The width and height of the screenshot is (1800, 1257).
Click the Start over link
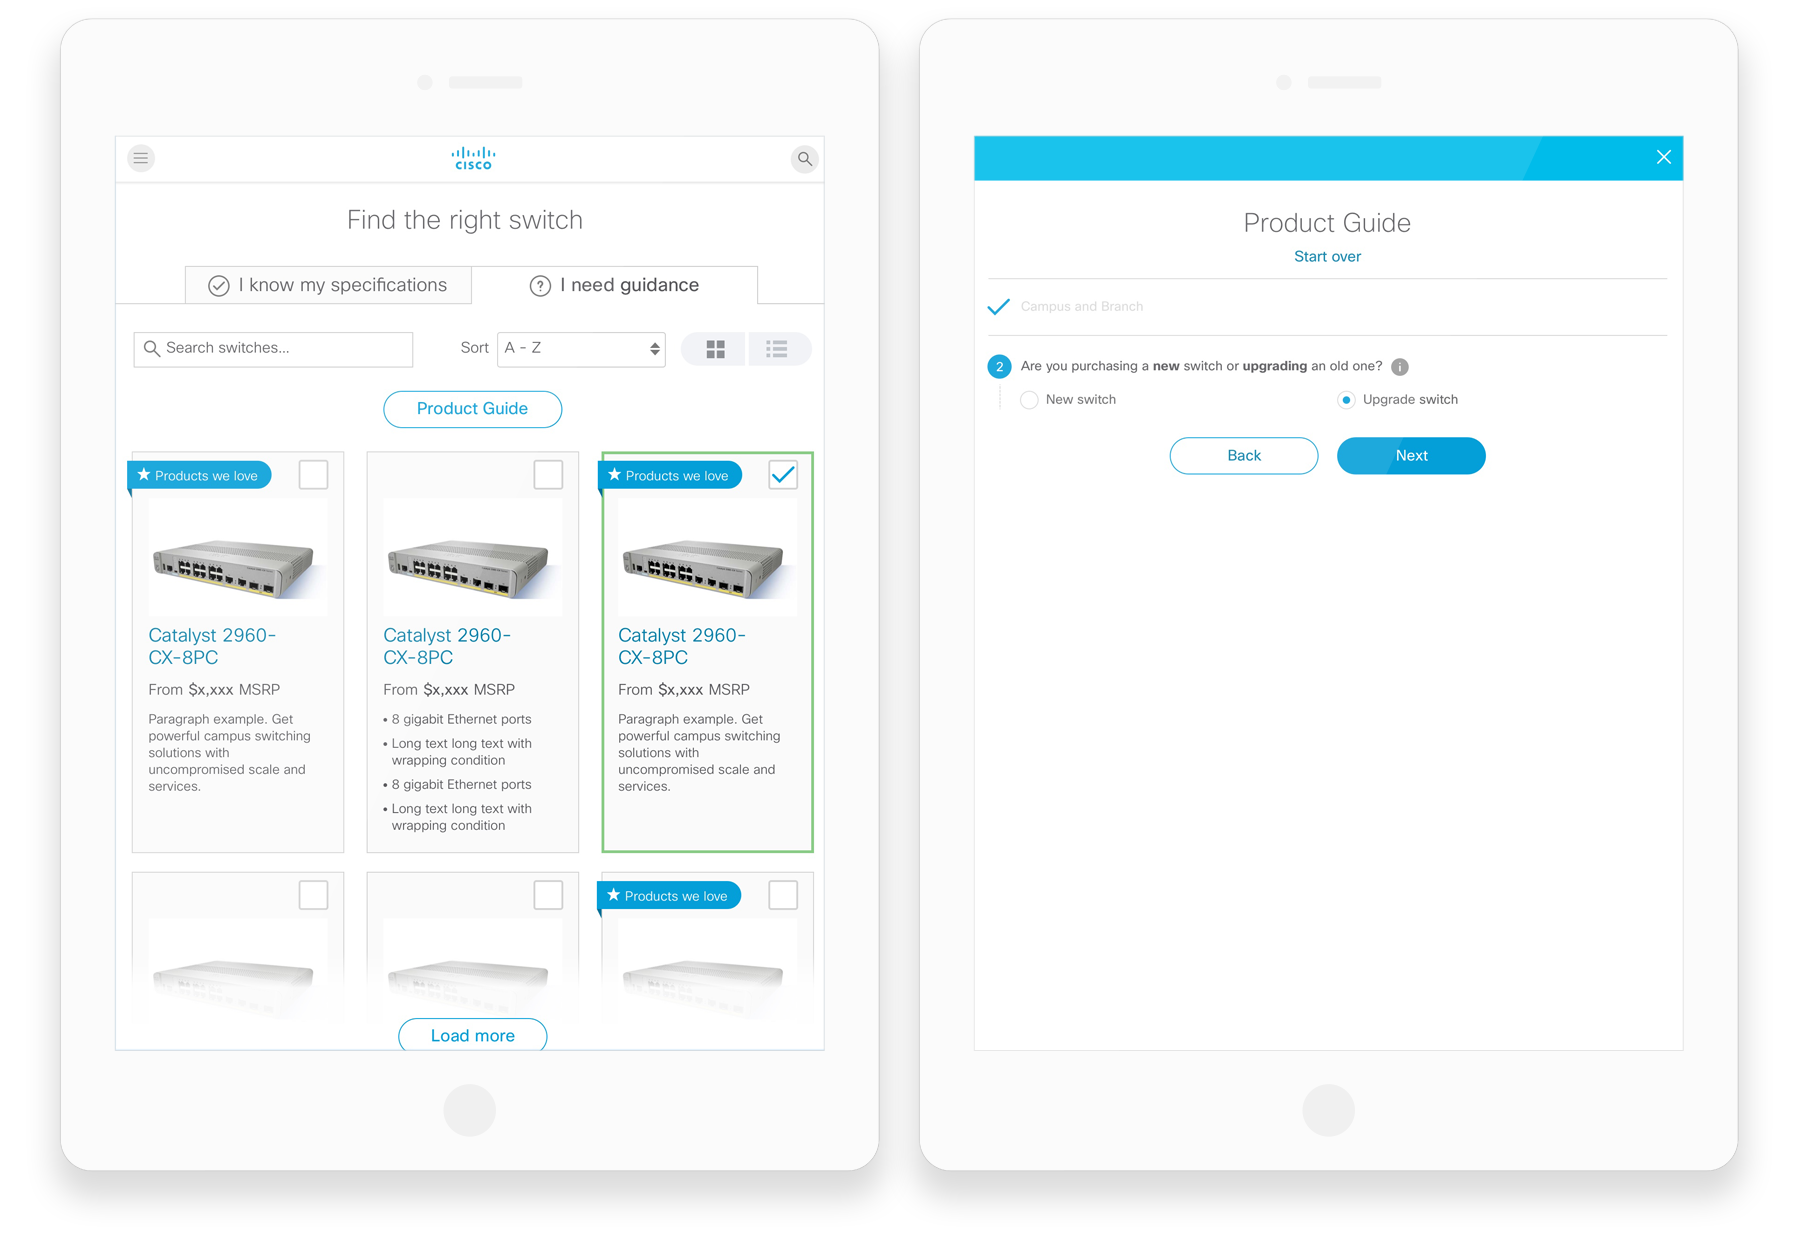coord(1327,257)
